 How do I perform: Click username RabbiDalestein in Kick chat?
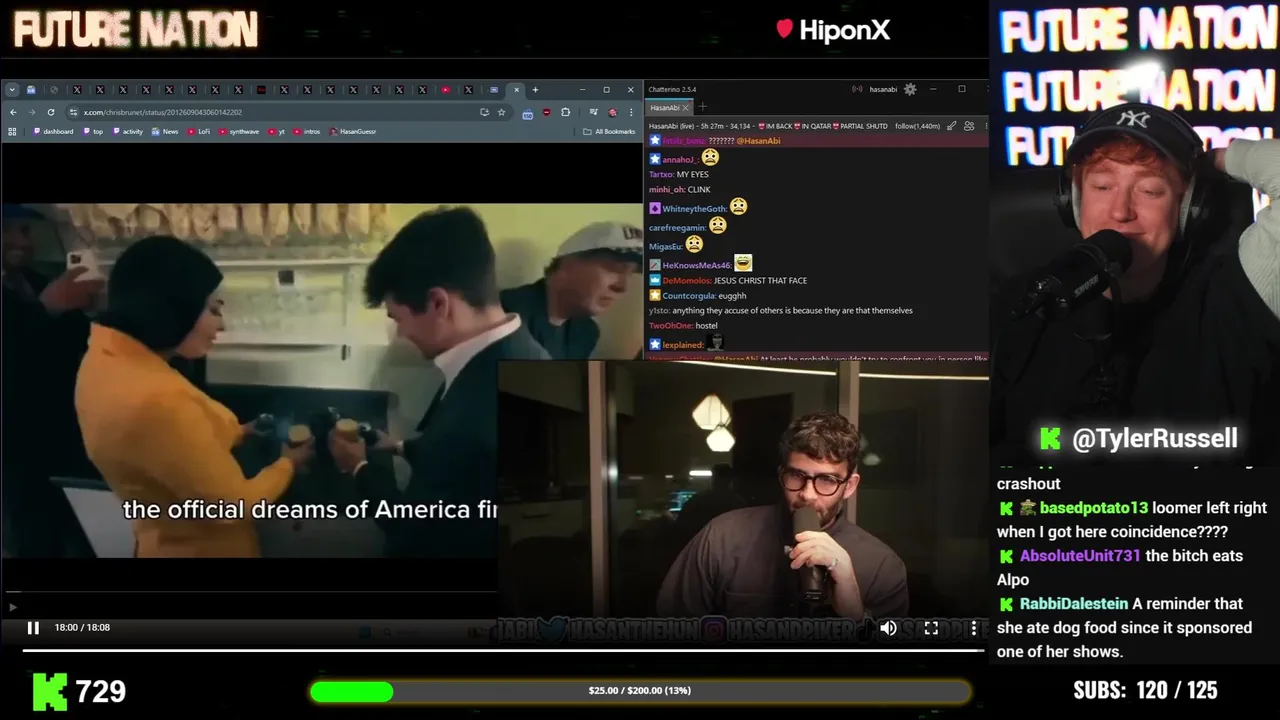[1074, 604]
